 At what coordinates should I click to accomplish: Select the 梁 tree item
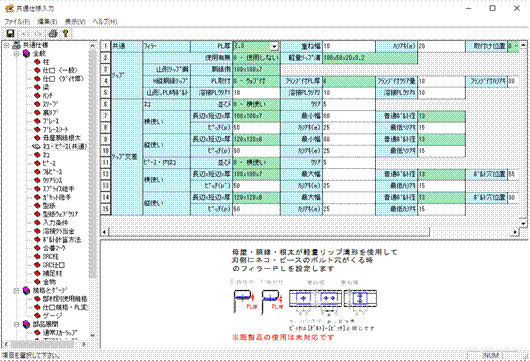coord(46,87)
